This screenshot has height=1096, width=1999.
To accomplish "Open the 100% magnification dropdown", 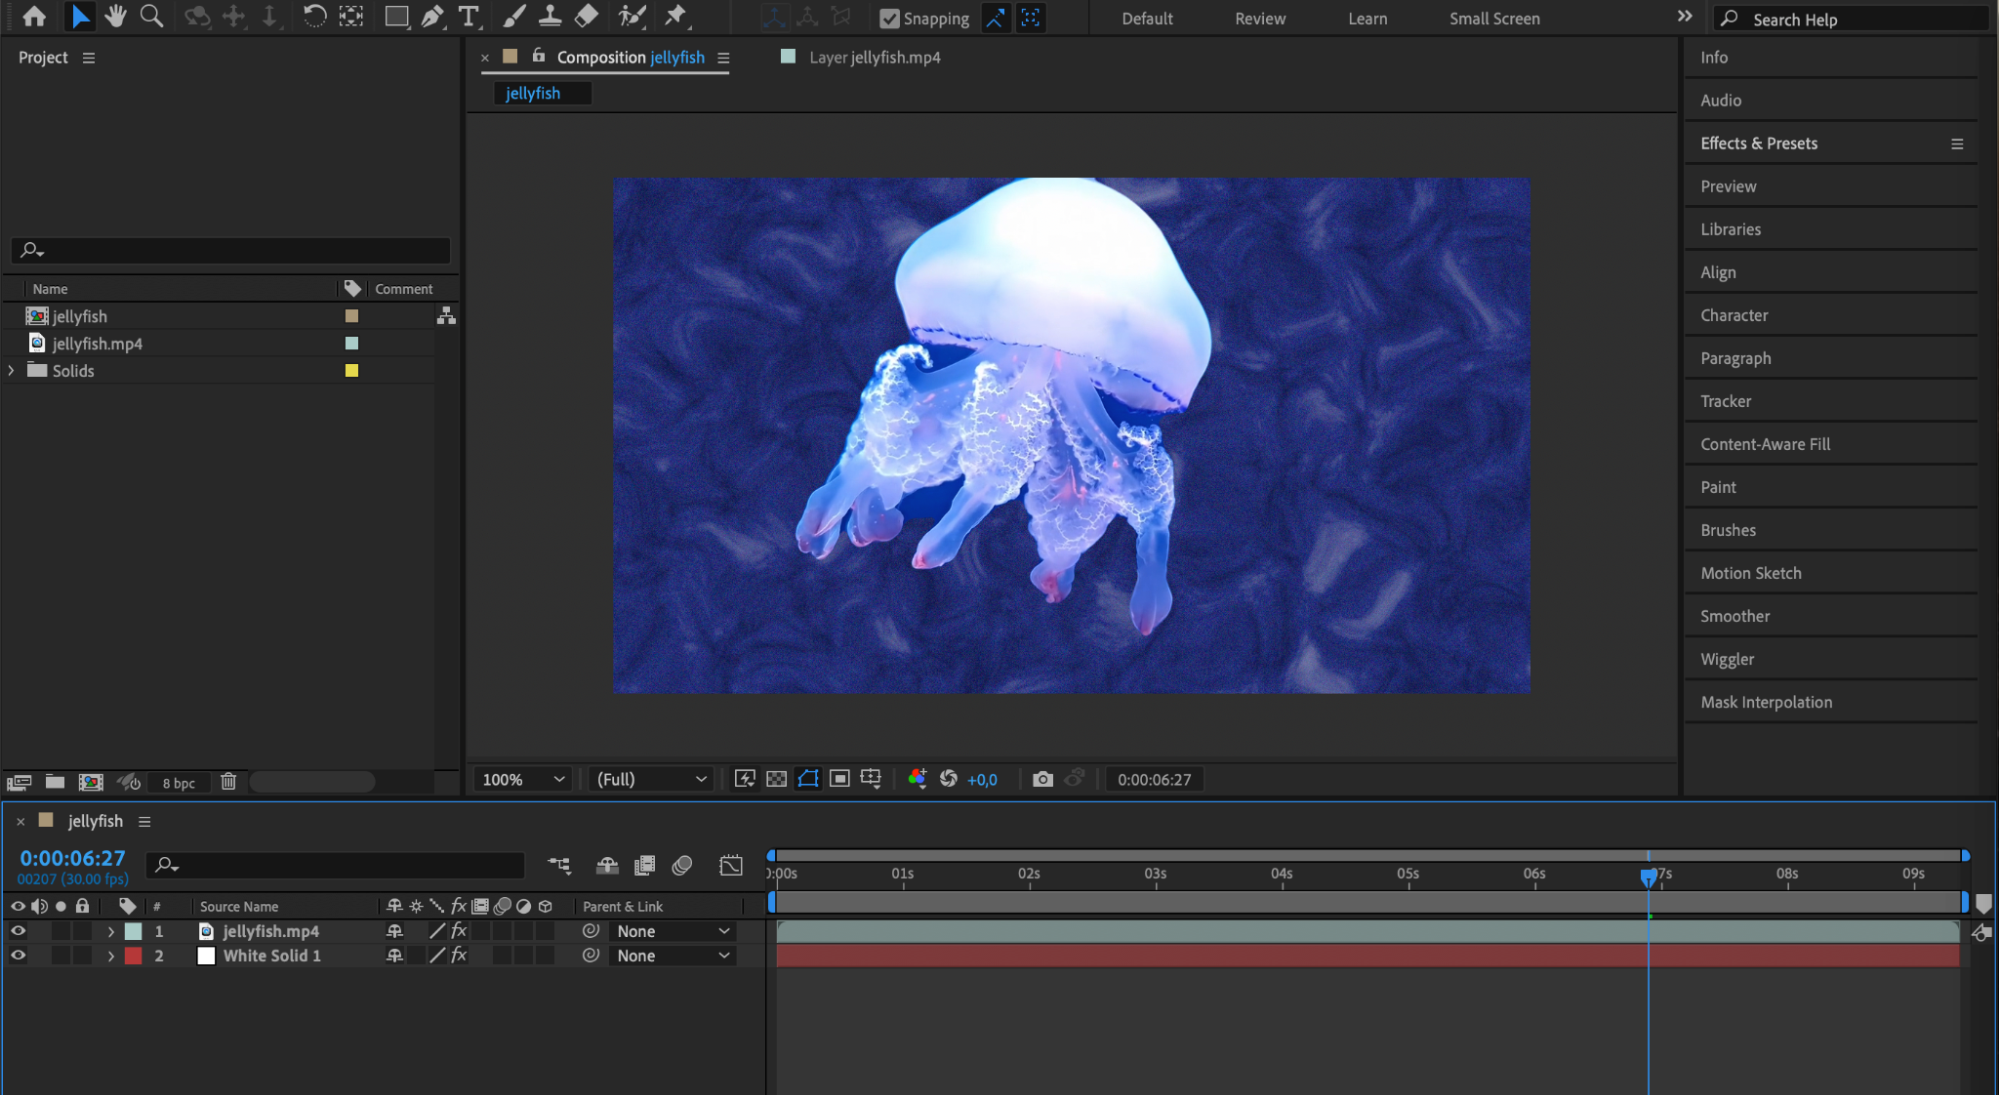I will [523, 779].
